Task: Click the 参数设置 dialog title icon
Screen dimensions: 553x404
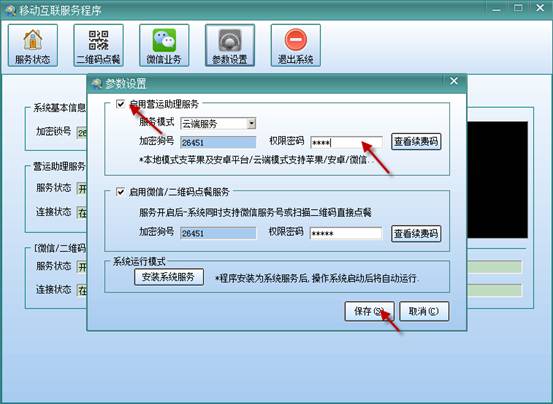Action: pos(96,84)
